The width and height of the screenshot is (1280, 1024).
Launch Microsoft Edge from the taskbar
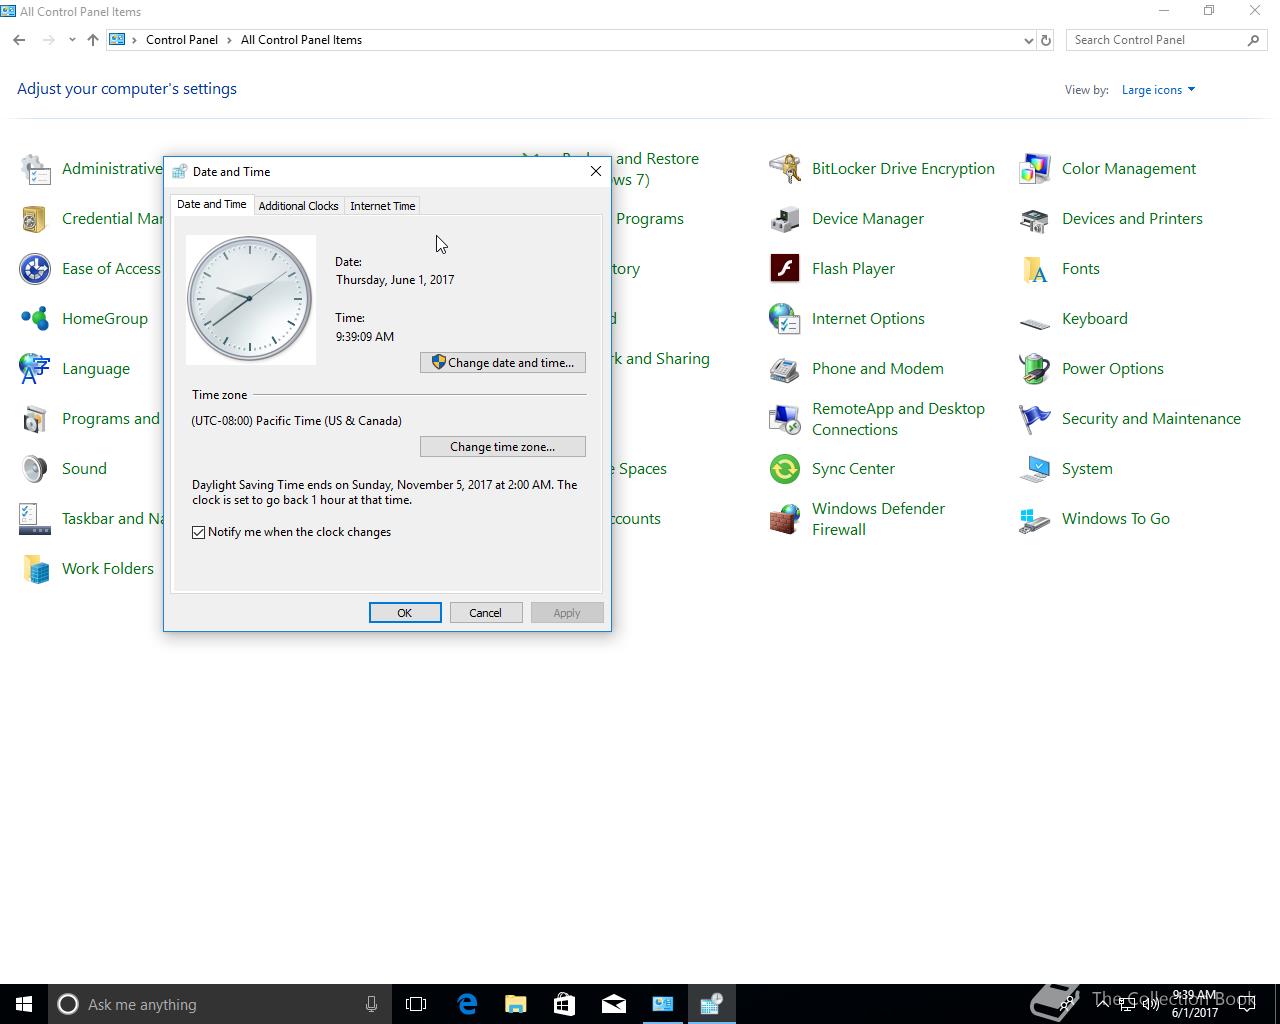click(x=467, y=1004)
